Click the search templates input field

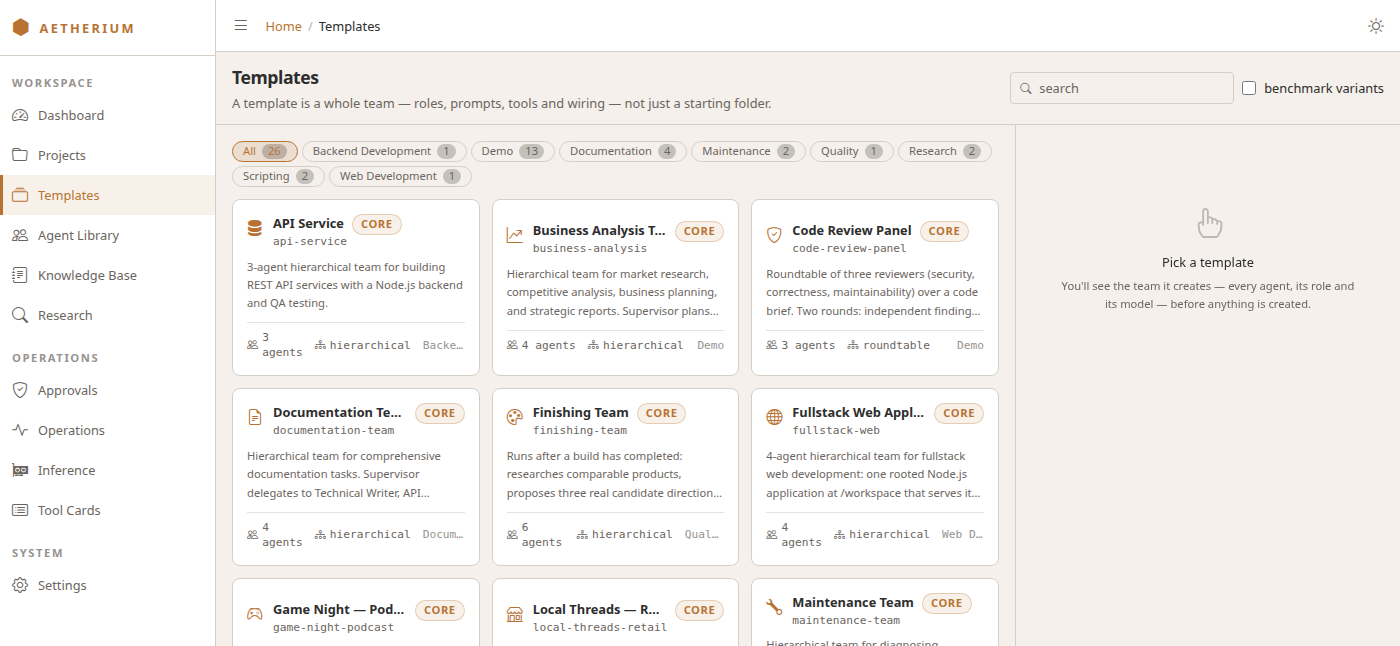tap(1122, 88)
